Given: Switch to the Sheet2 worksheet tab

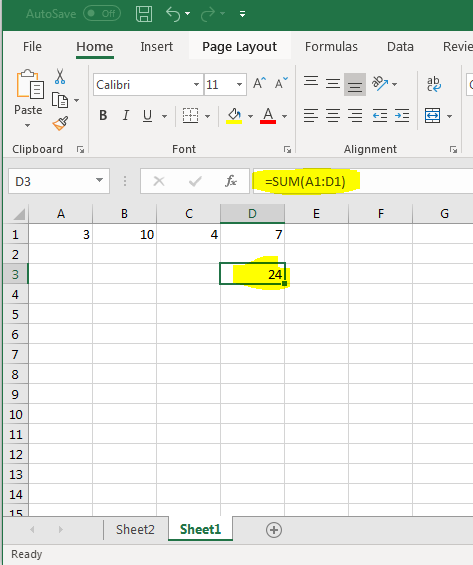Looking at the screenshot, I should pos(135,529).
